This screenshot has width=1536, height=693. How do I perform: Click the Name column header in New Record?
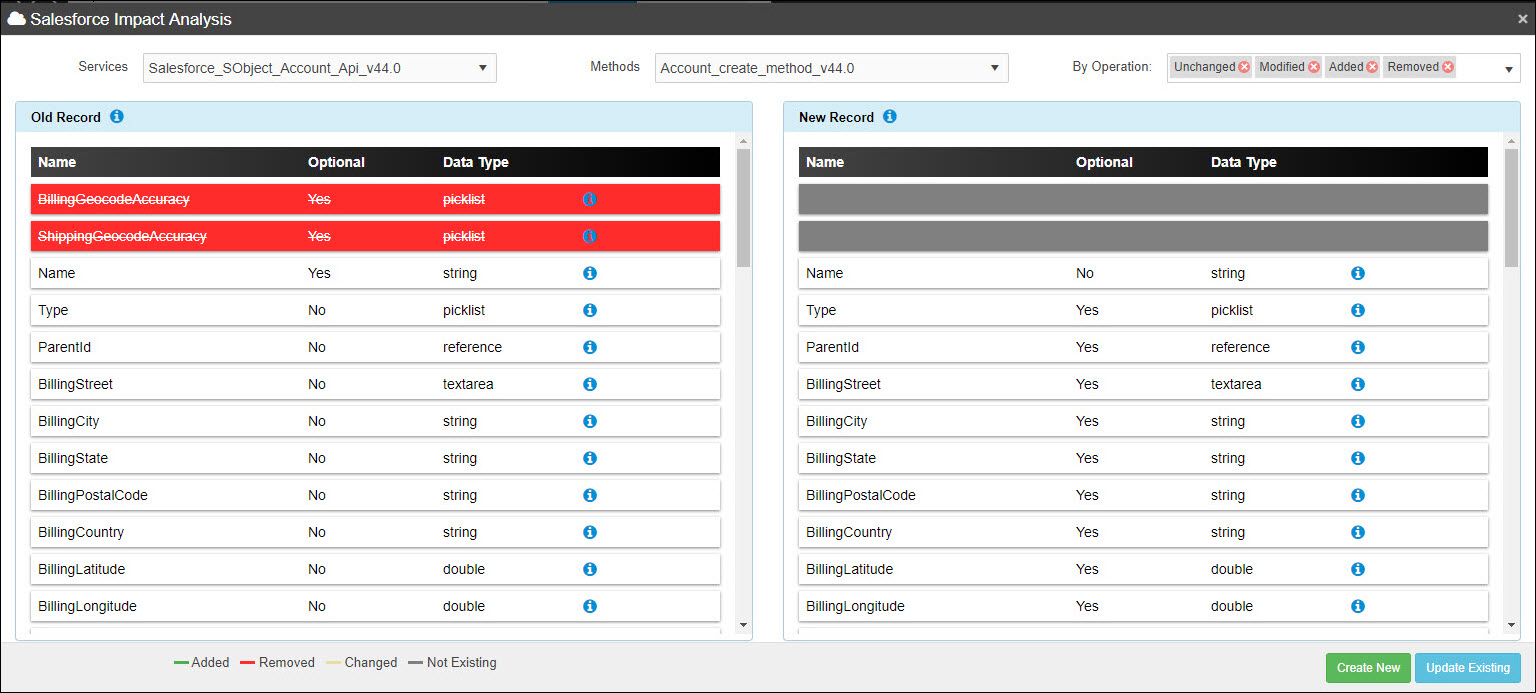click(825, 162)
